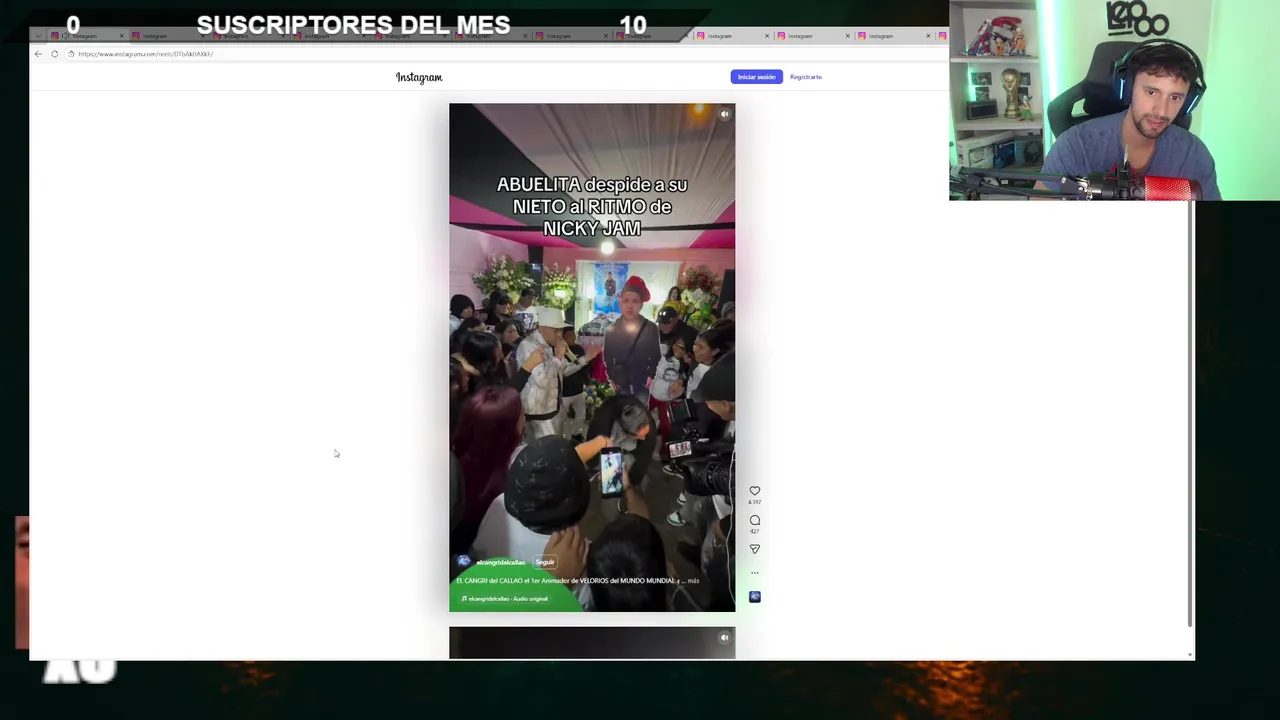The width and height of the screenshot is (1280, 720).
Task: Click the comment count 427
Action: (755, 531)
